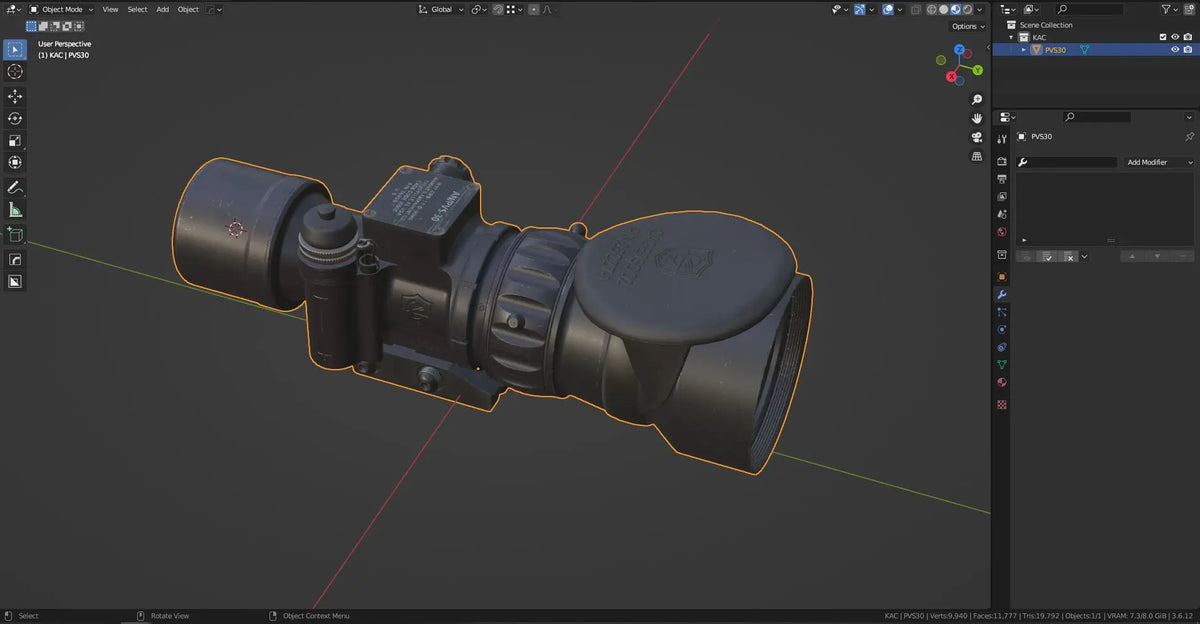Image resolution: width=1200 pixels, height=624 pixels.
Task: Open the Texture properties checkerboard tab
Action: (1002, 405)
